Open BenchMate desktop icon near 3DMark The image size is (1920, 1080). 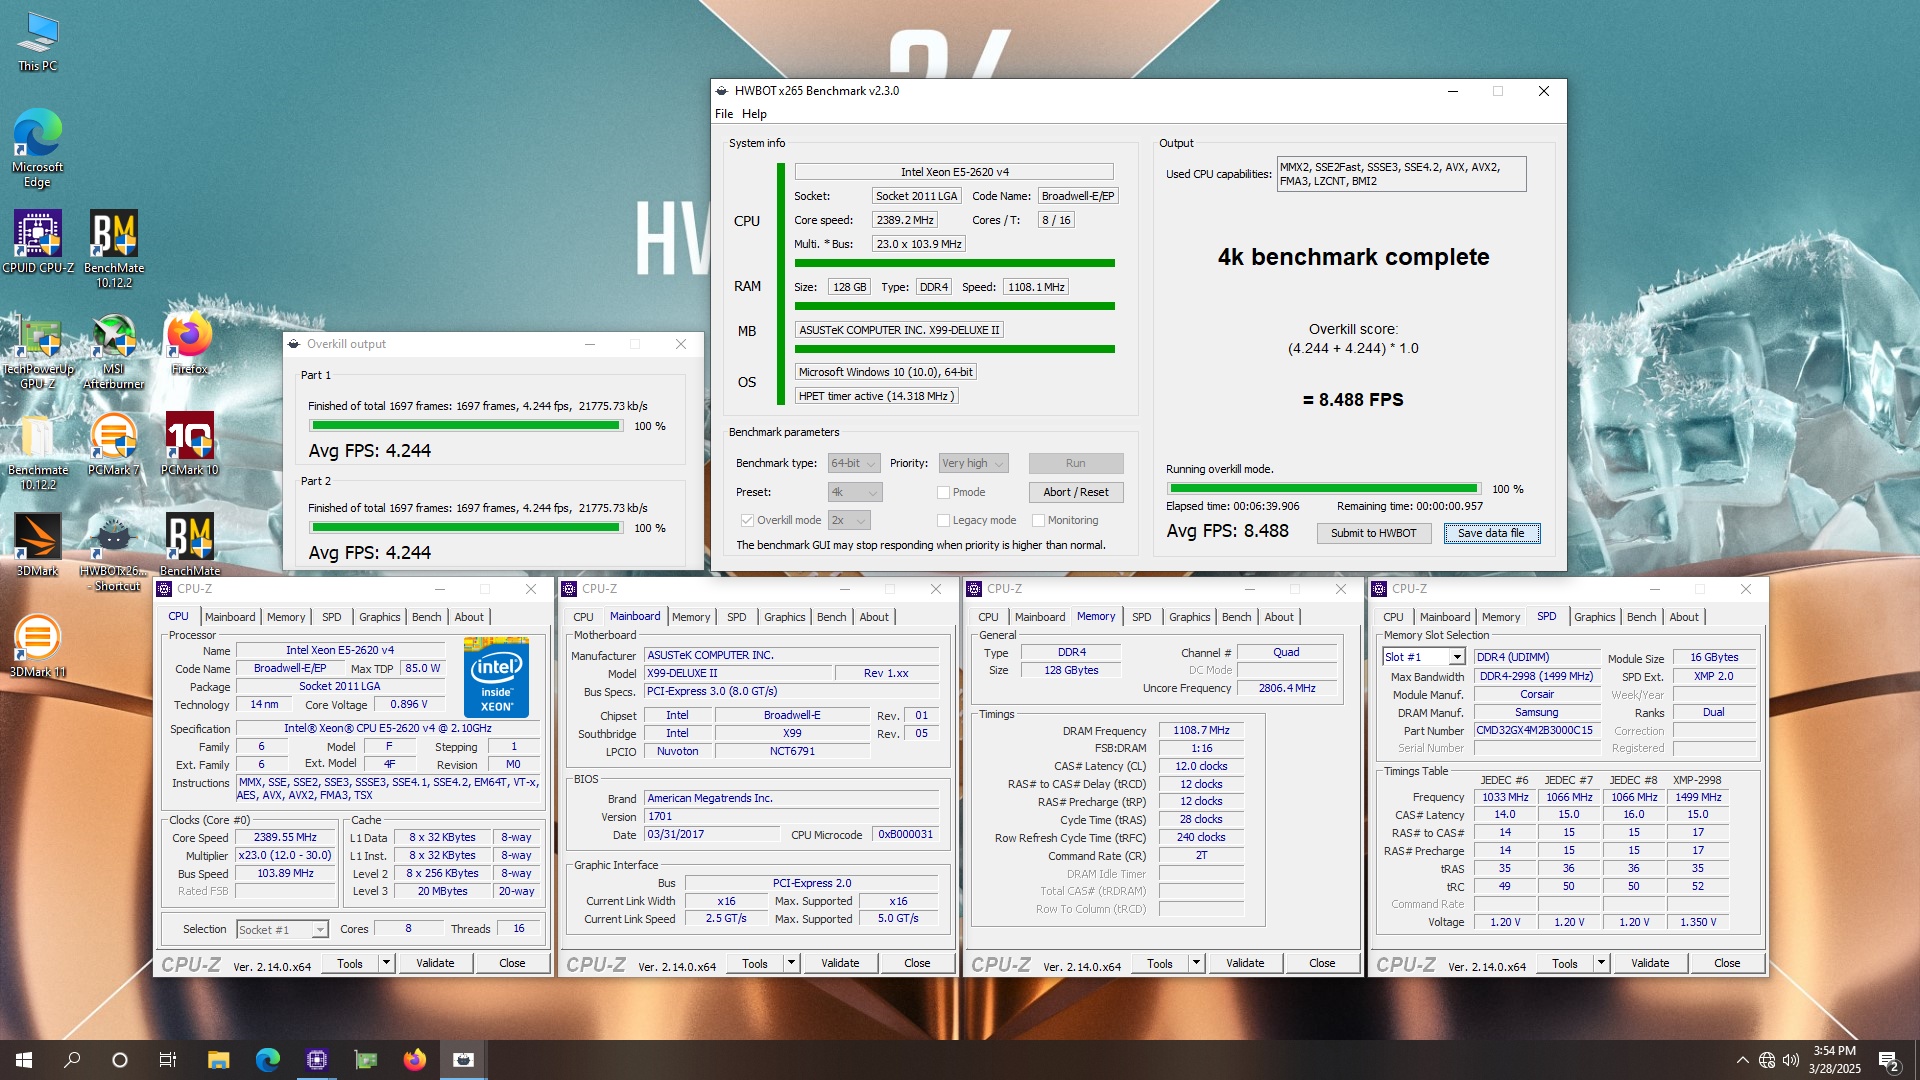click(x=190, y=546)
